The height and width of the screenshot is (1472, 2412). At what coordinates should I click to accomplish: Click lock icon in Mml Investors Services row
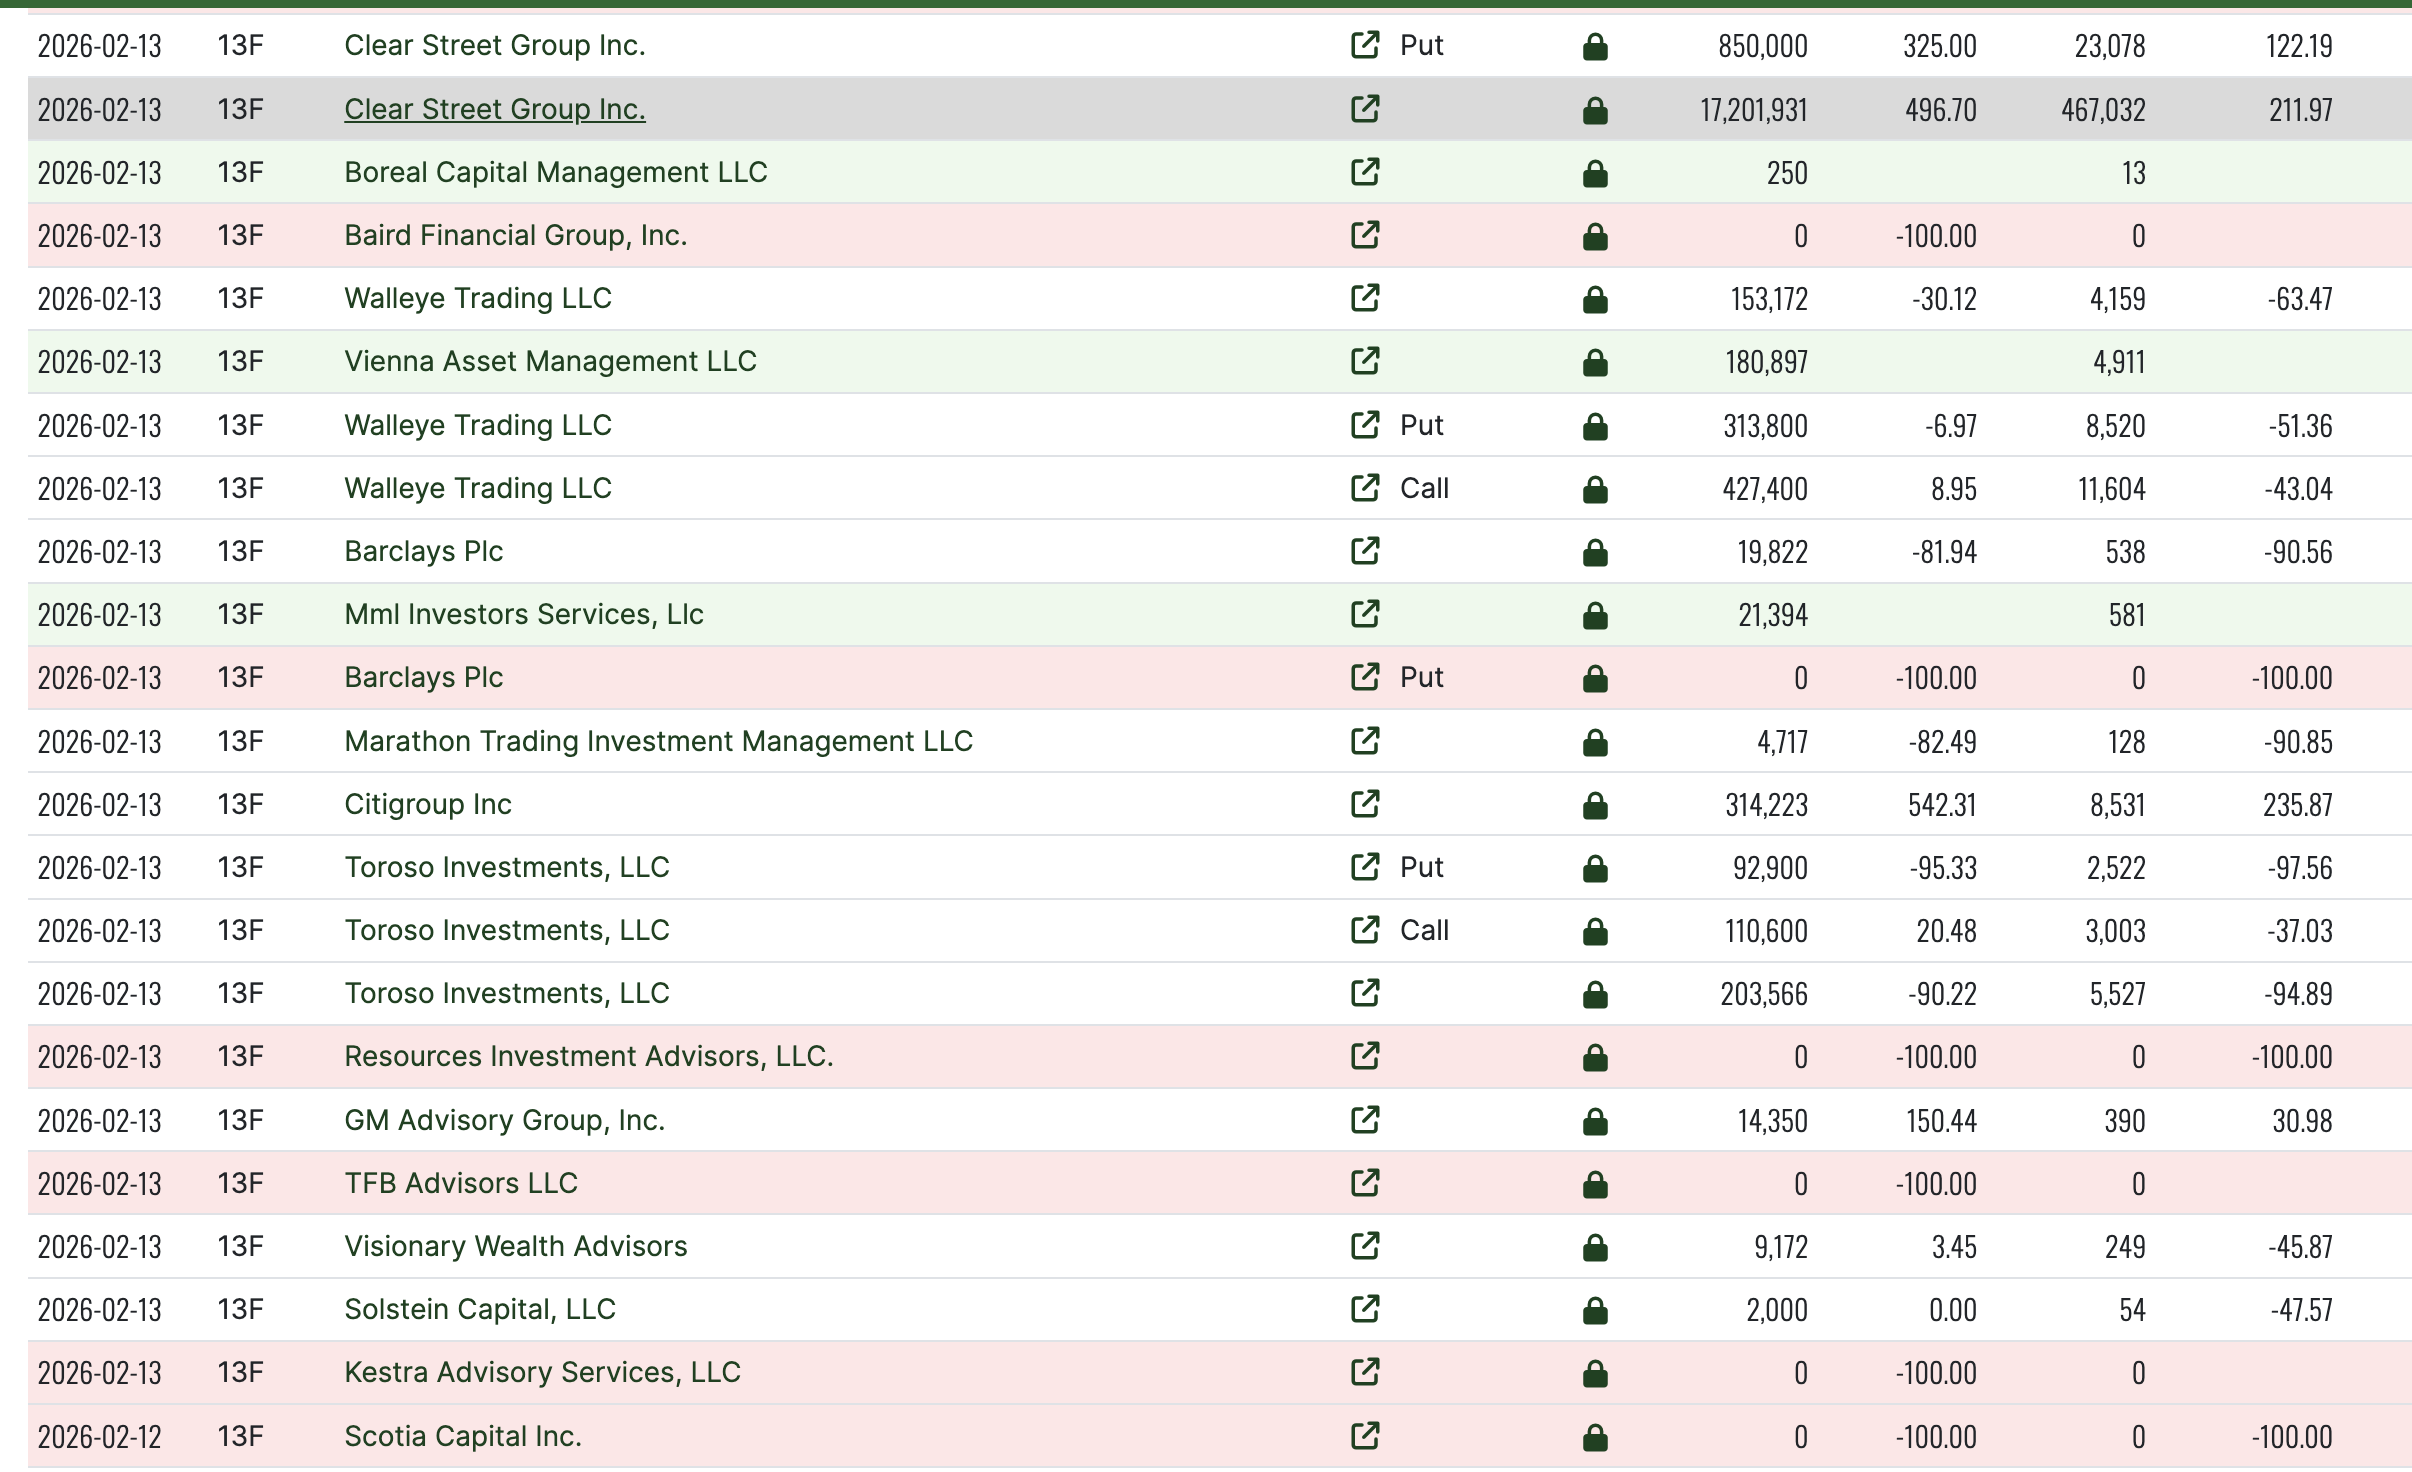coord(1595,616)
